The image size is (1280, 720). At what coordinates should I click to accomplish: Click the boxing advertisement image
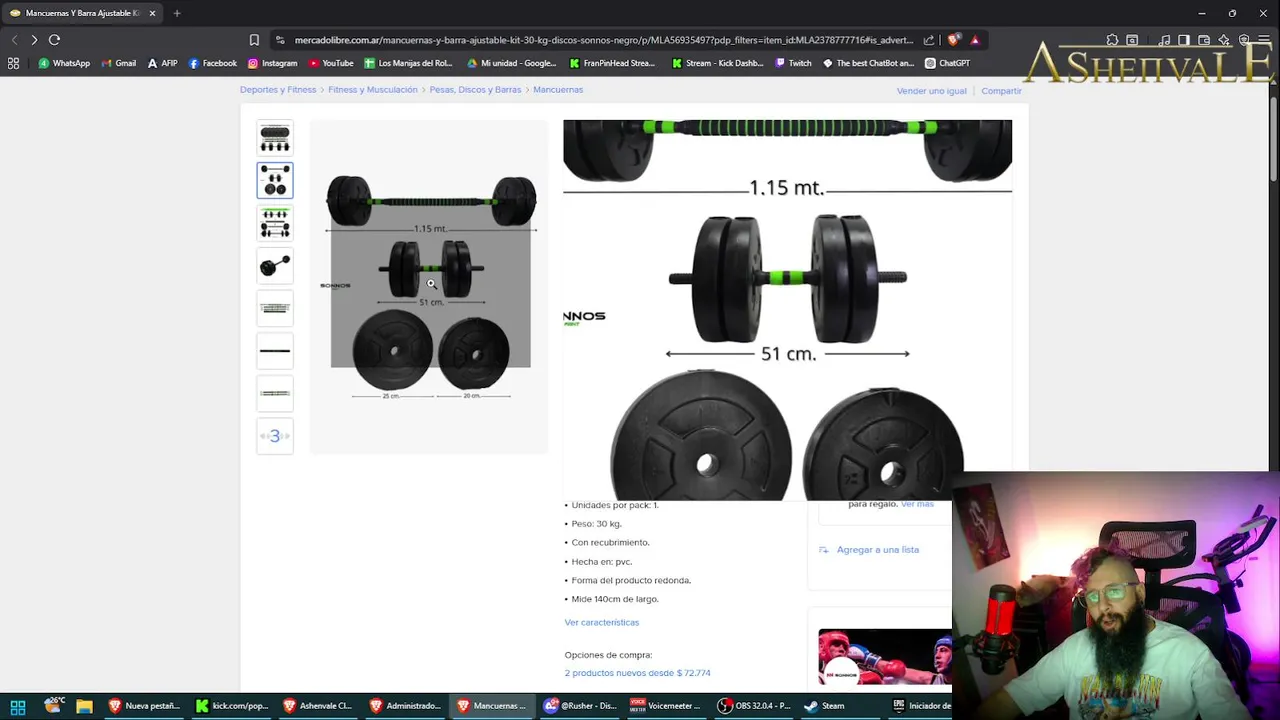coord(885,657)
